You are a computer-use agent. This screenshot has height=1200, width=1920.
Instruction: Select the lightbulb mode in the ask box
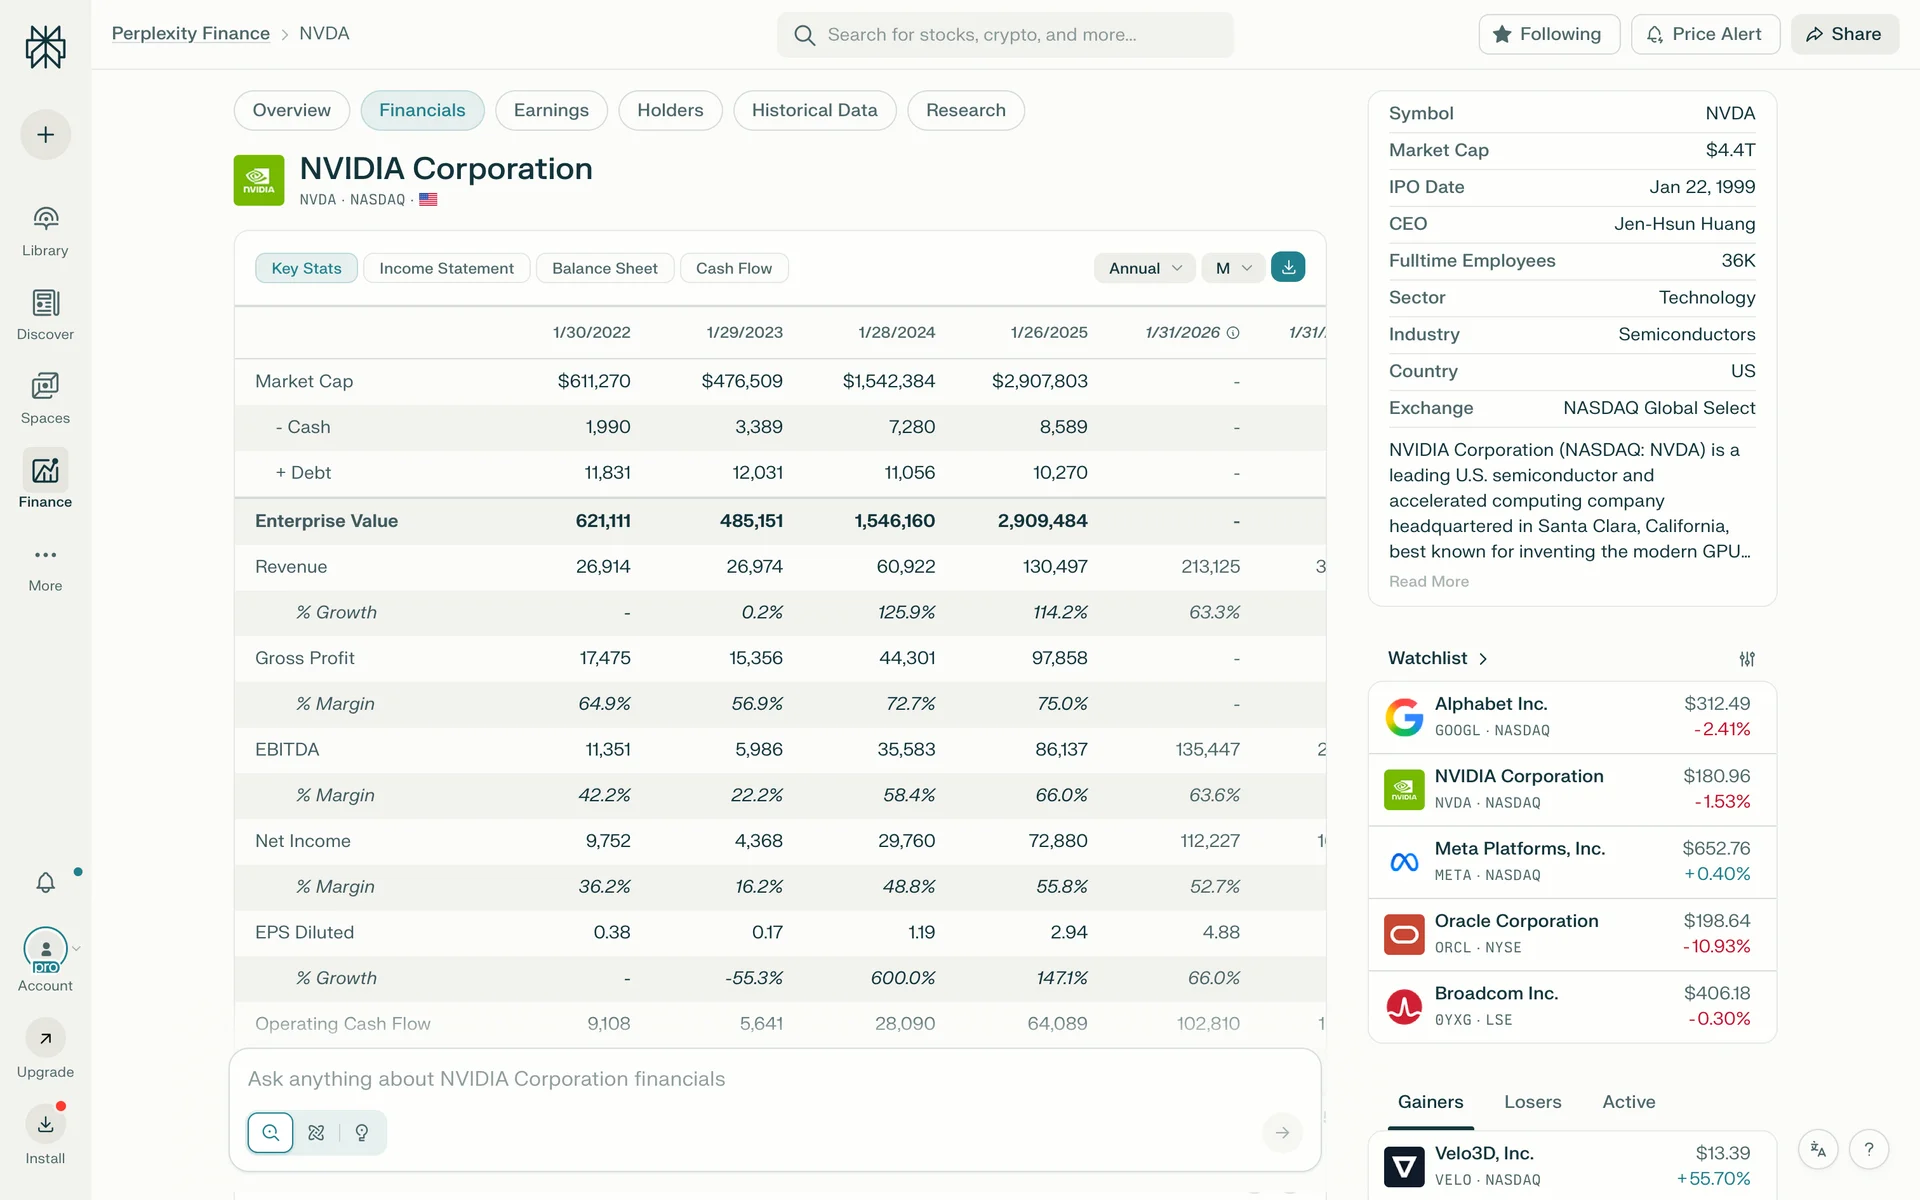click(x=362, y=1133)
